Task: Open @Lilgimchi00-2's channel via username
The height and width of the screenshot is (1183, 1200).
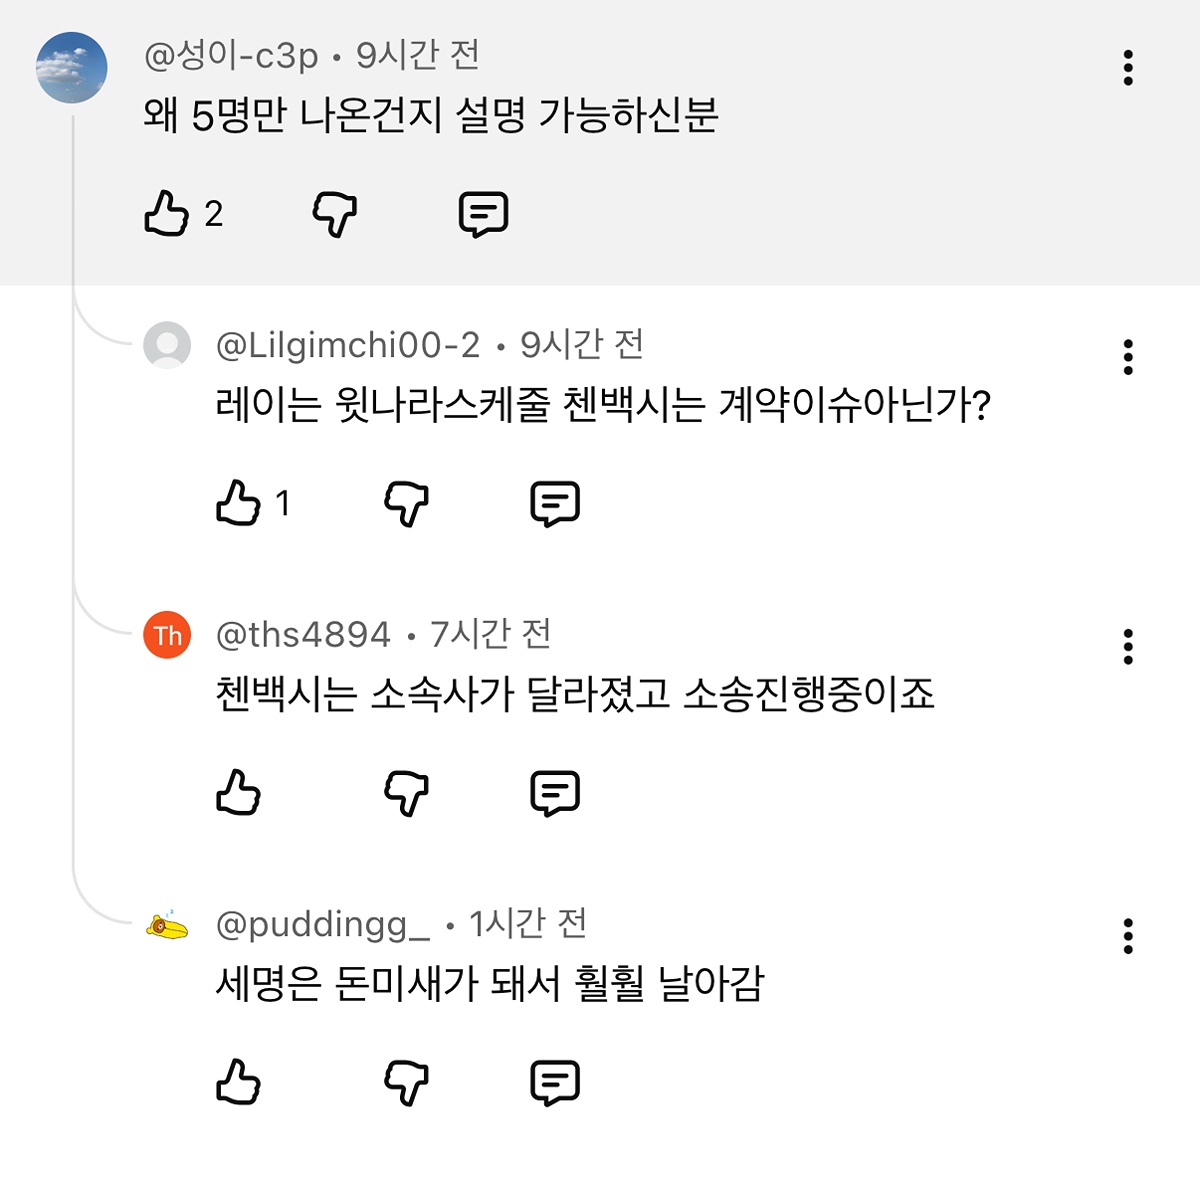Action: tap(348, 345)
